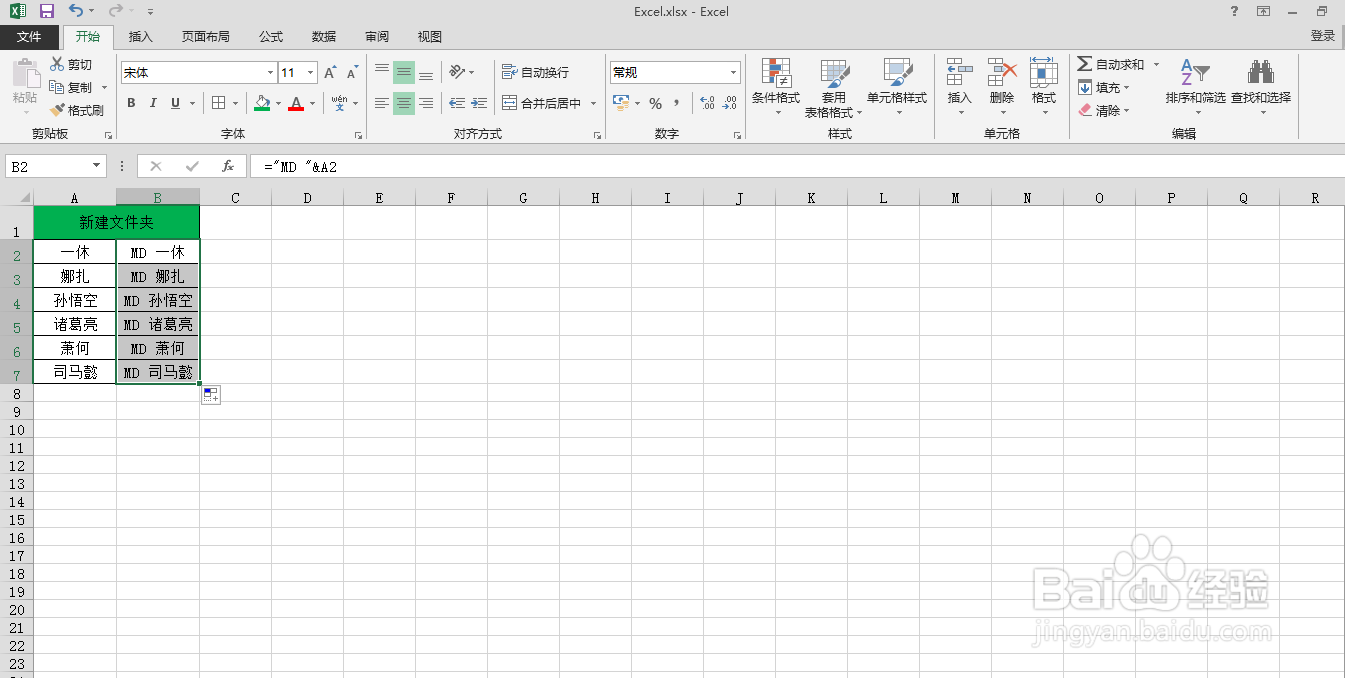Click the Delete cells (删除) icon
This screenshot has width=1345, height=678.
[x=1002, y=73]
